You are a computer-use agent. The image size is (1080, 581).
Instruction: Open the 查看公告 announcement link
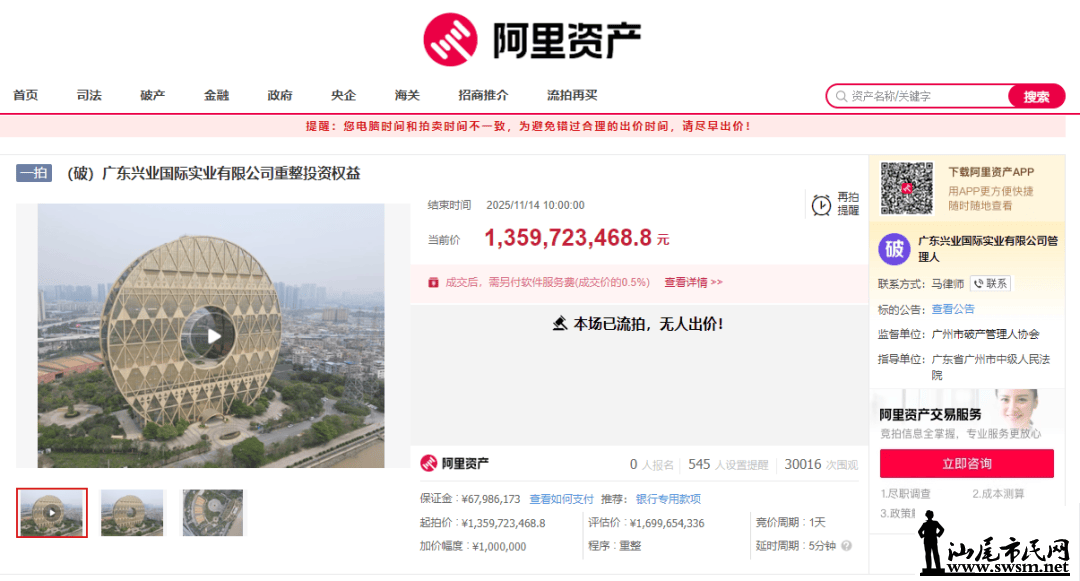click(953, 309)
